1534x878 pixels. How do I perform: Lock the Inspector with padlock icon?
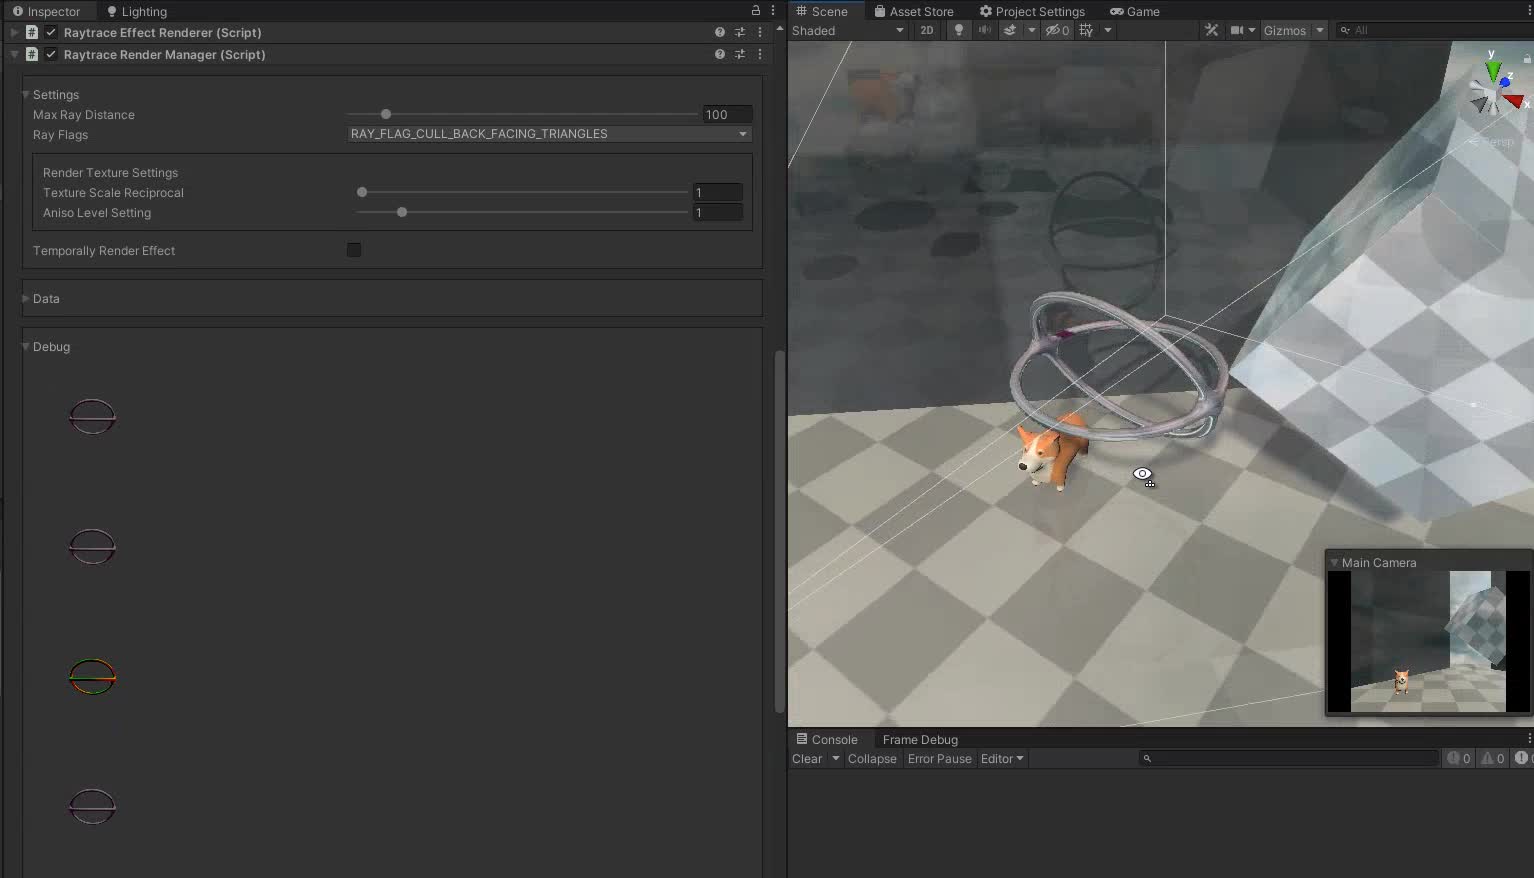point(756,10)
